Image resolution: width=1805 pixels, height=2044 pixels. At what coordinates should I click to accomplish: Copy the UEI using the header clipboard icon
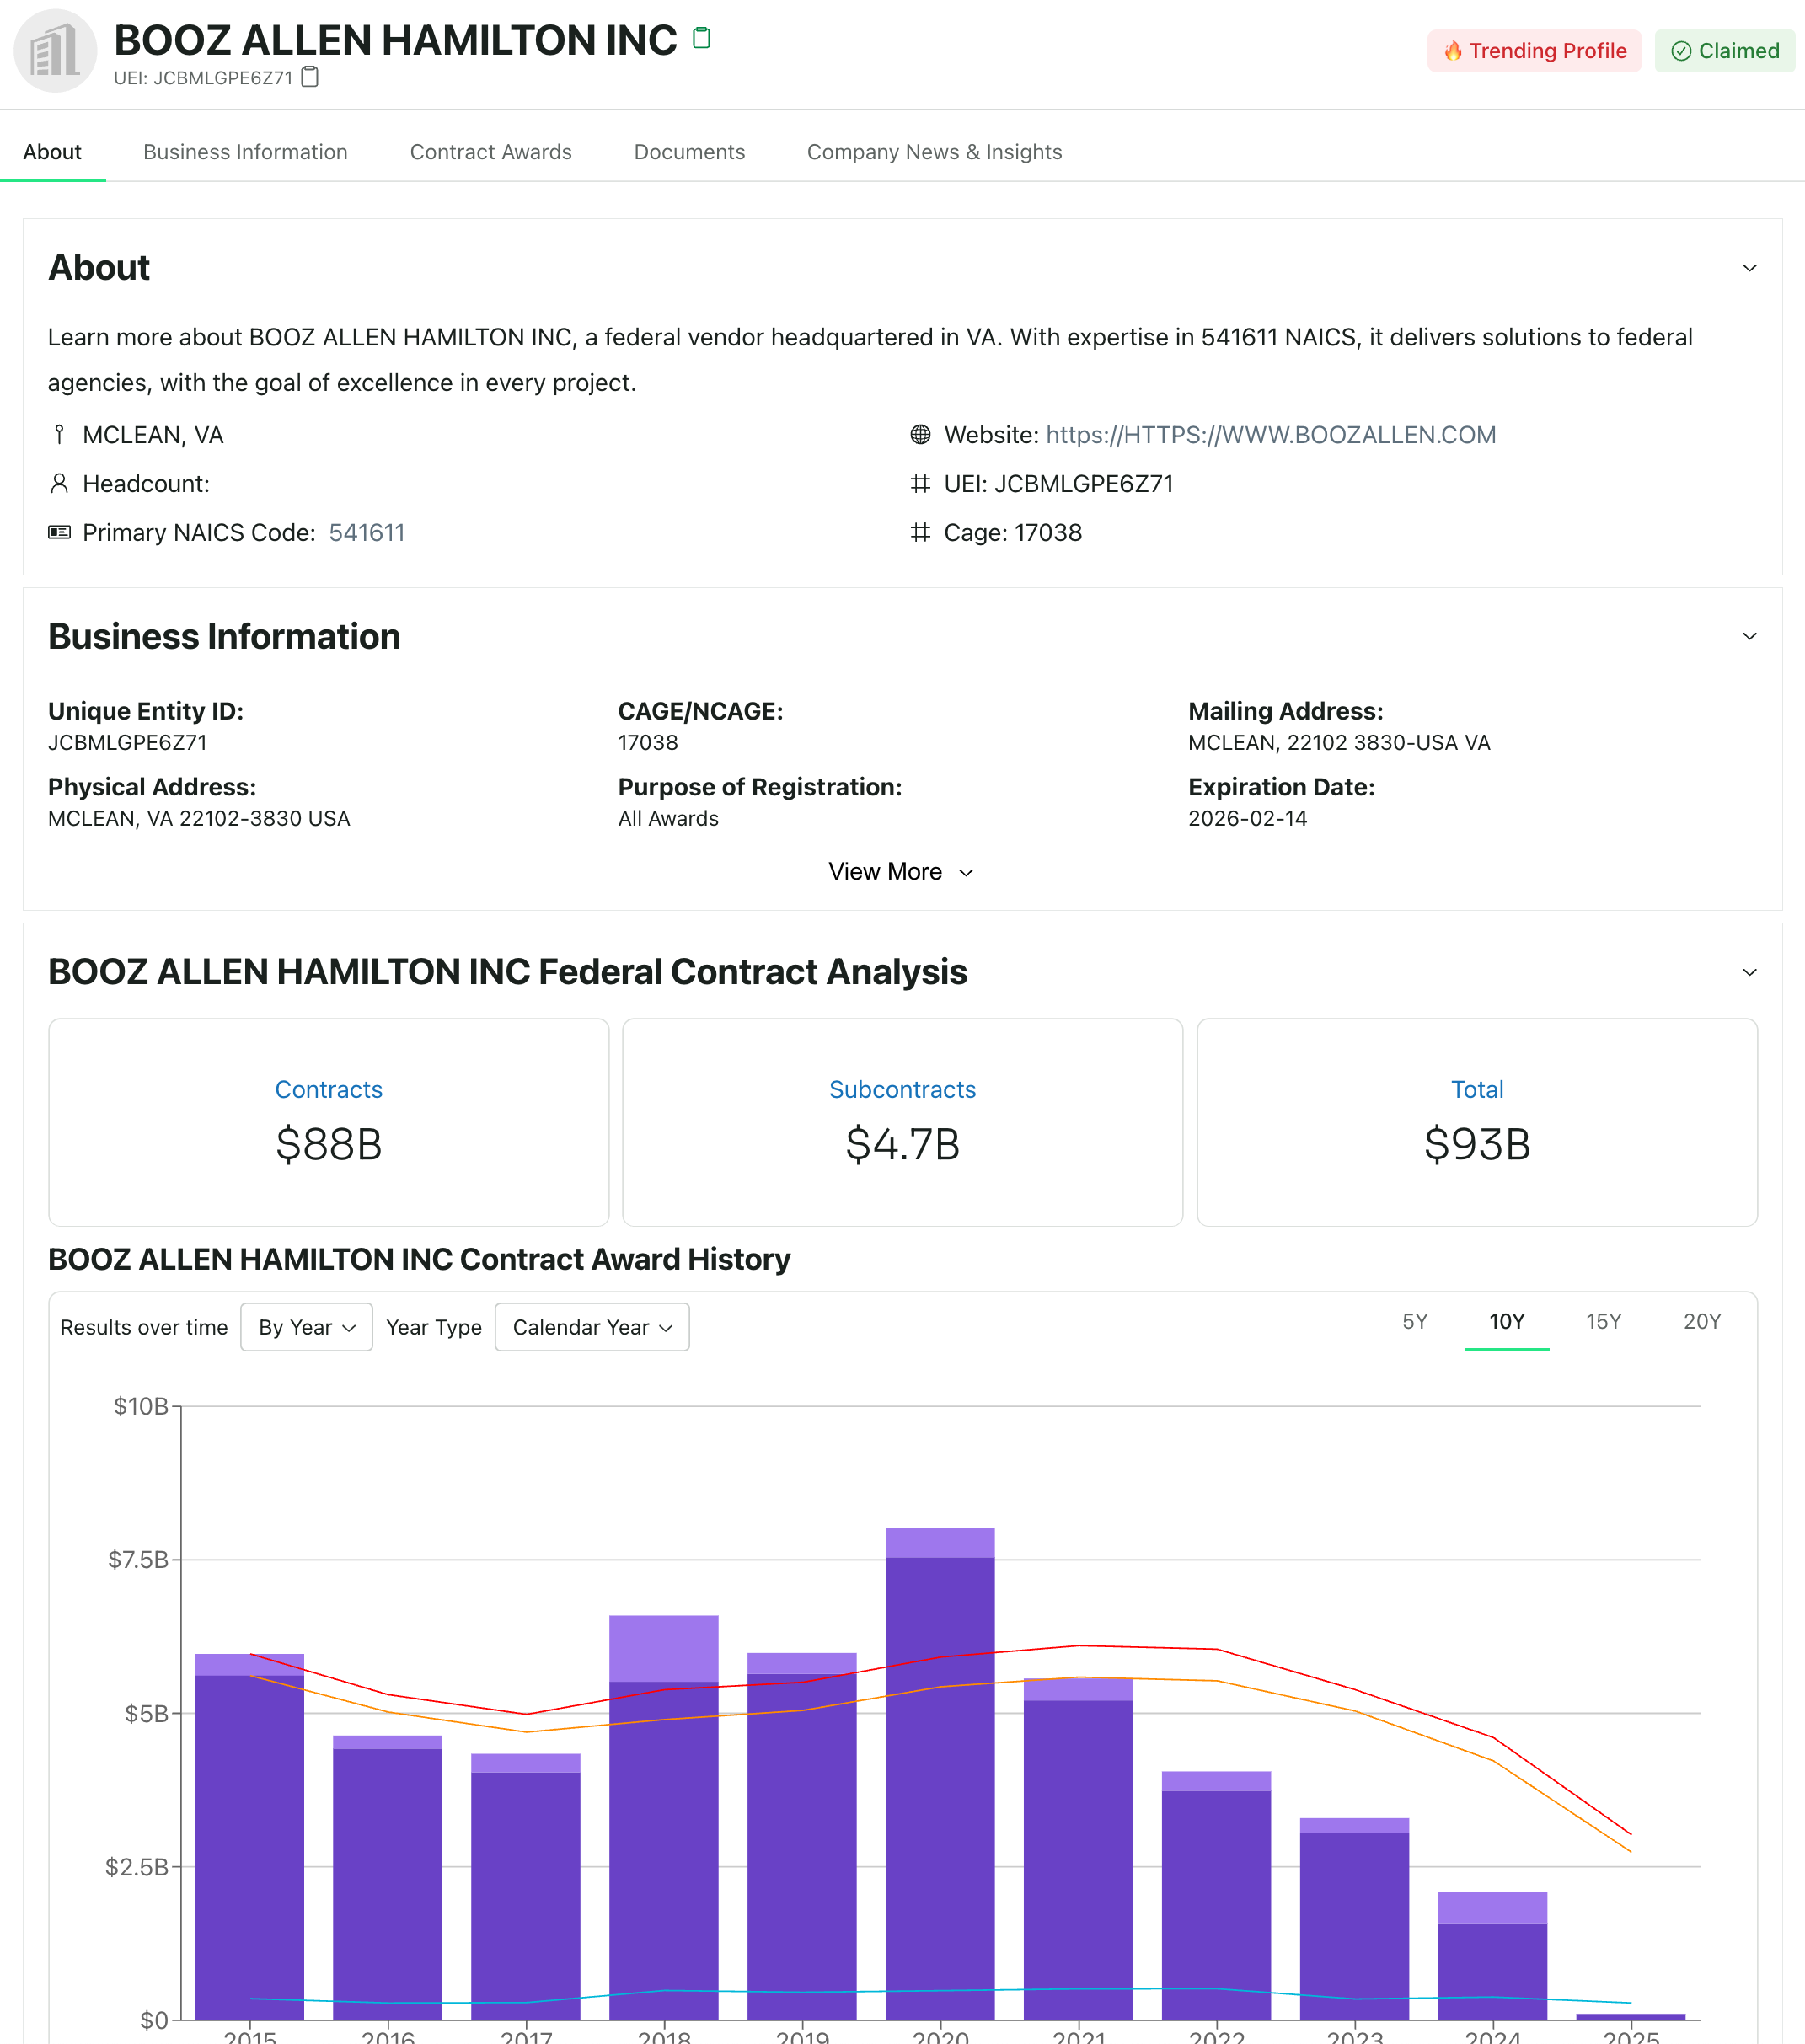pos(310,77)
